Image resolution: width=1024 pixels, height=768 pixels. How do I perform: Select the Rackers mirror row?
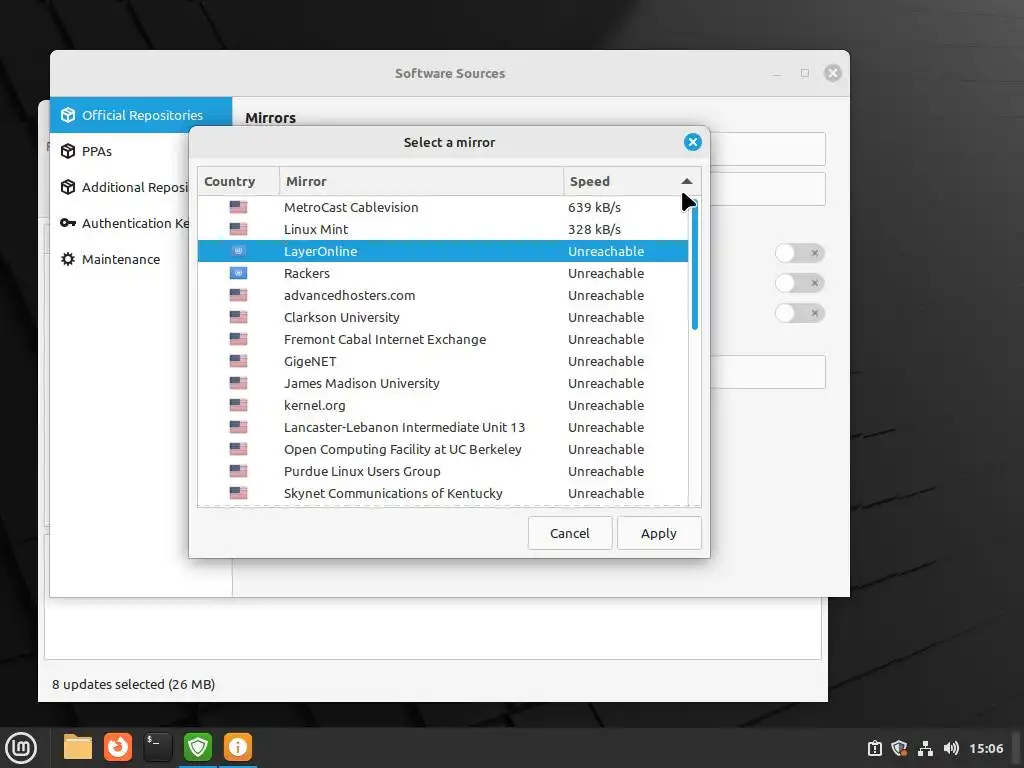pyautogui.click(x=443, y=273)
